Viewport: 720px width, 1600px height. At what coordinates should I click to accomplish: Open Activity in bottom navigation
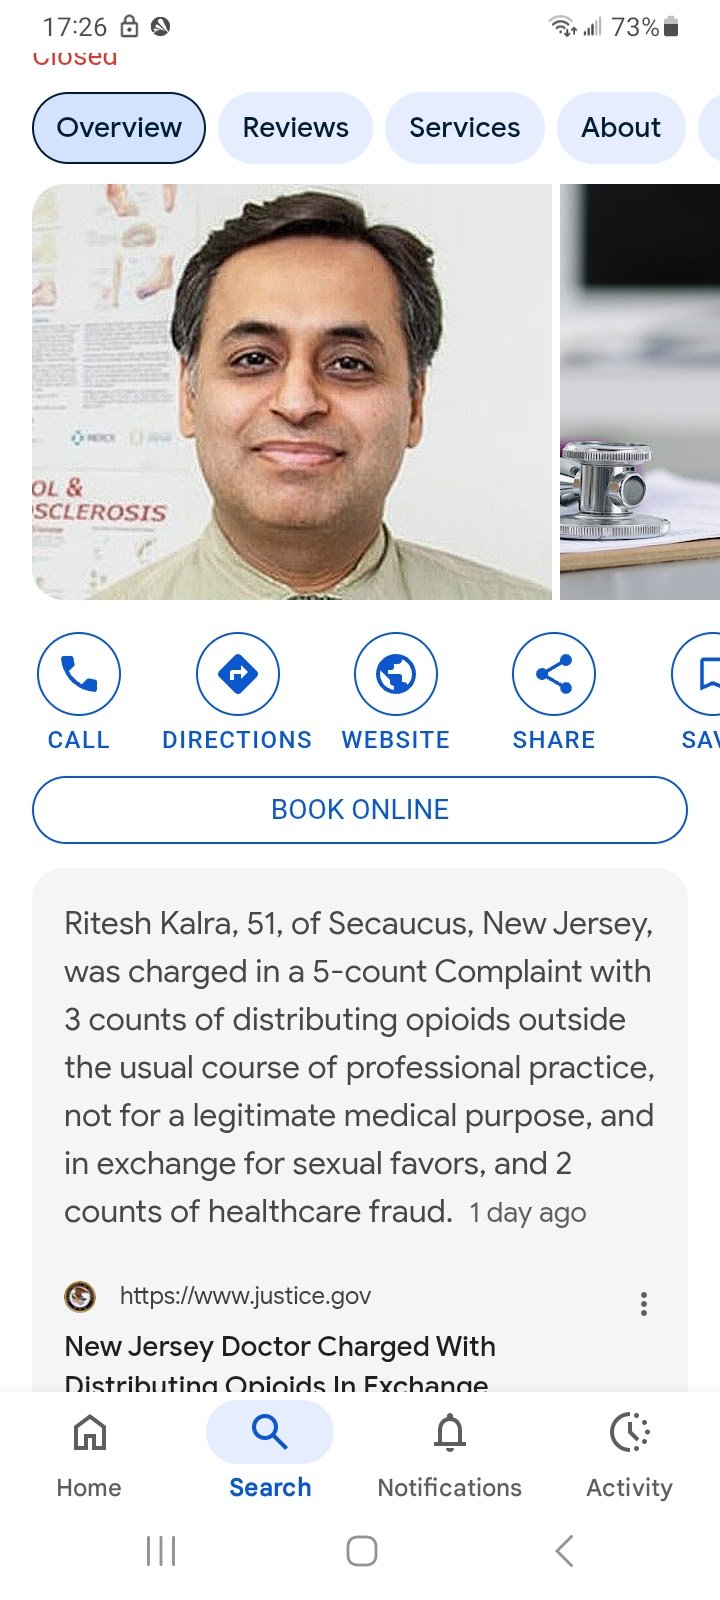630,1456
